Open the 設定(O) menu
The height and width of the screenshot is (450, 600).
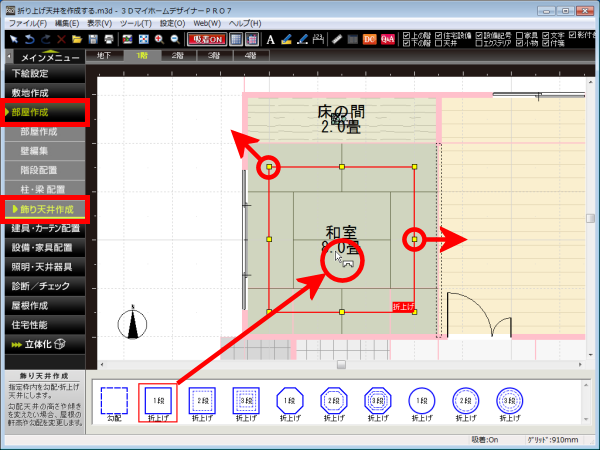pyautogui.click(x=173, y=23)
